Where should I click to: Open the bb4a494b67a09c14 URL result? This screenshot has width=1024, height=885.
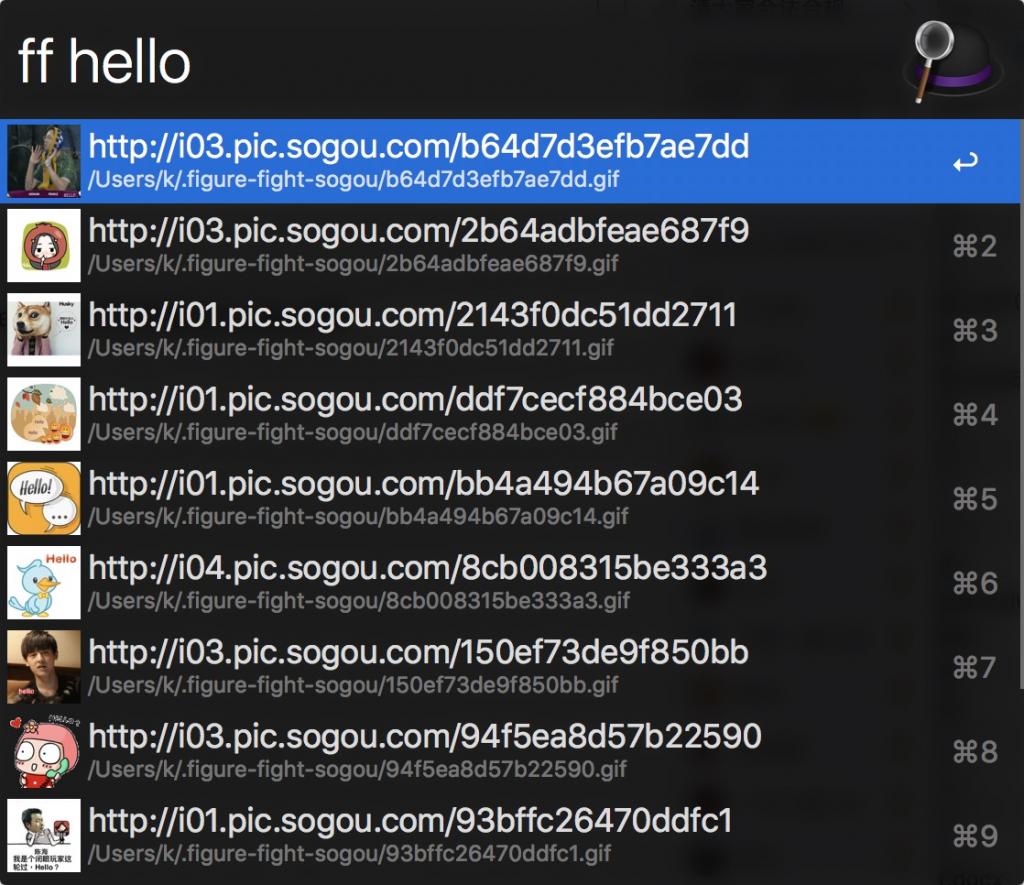423,484
